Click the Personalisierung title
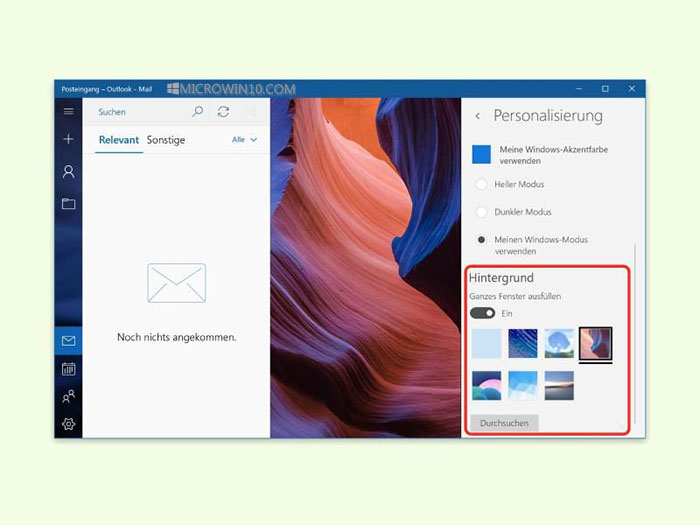The image size is (700, 525). tap(548, 116)
